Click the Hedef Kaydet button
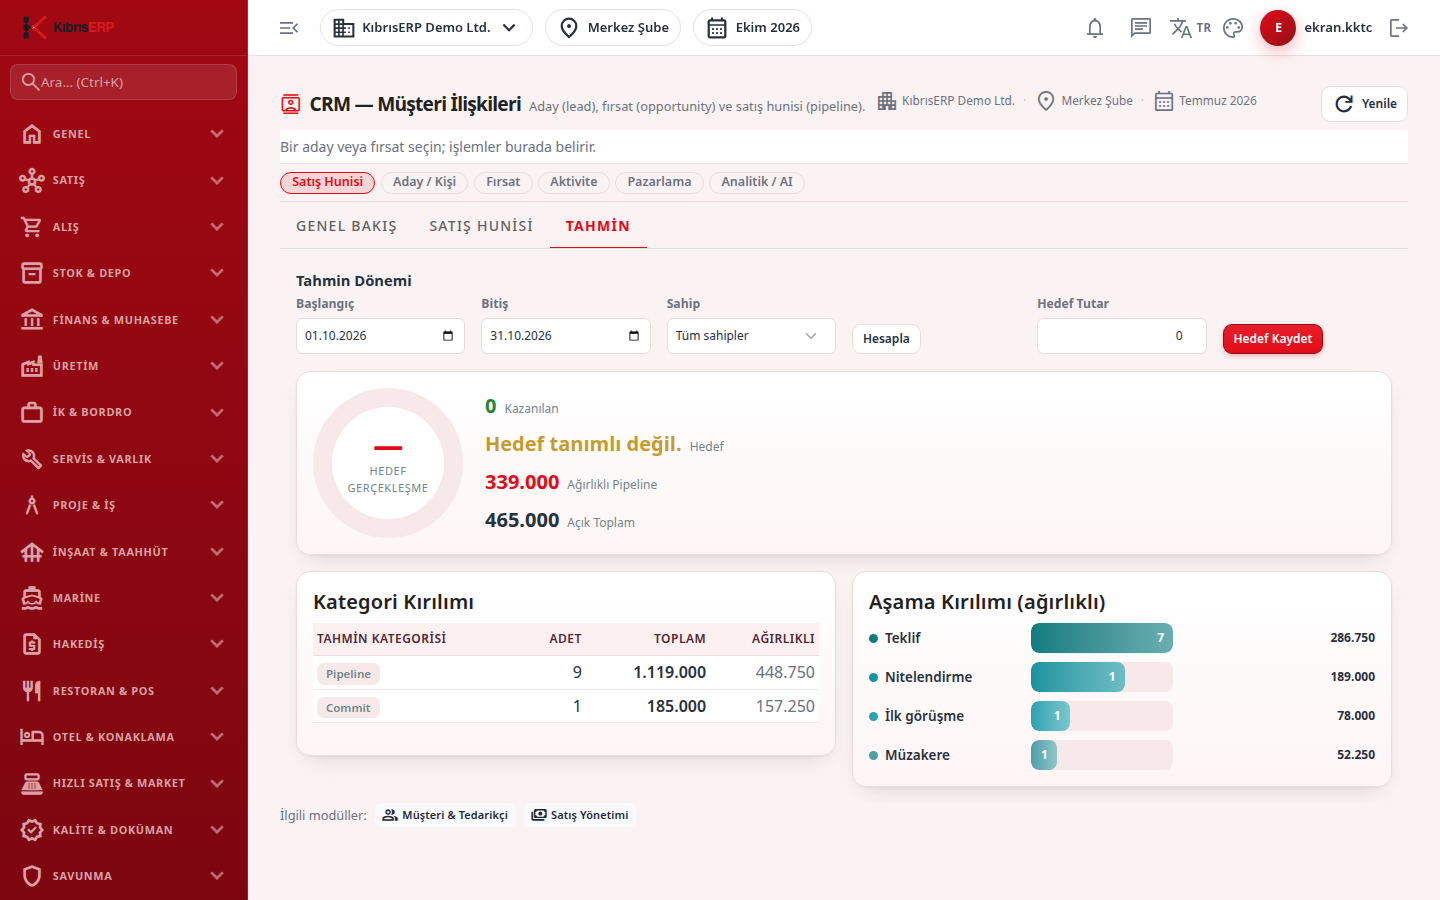1440x900 pixels. (x=1273, y=339)
